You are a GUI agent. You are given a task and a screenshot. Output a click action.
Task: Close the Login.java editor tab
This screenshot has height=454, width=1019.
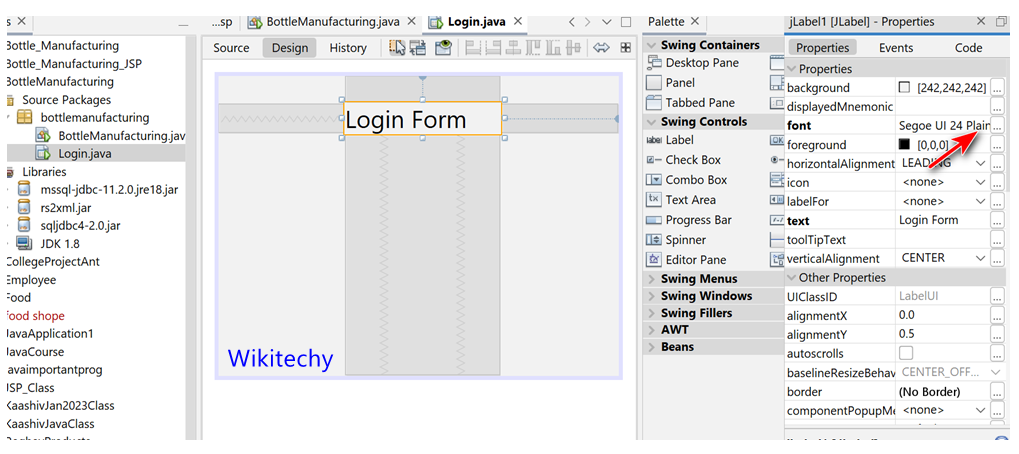[518, 21]
